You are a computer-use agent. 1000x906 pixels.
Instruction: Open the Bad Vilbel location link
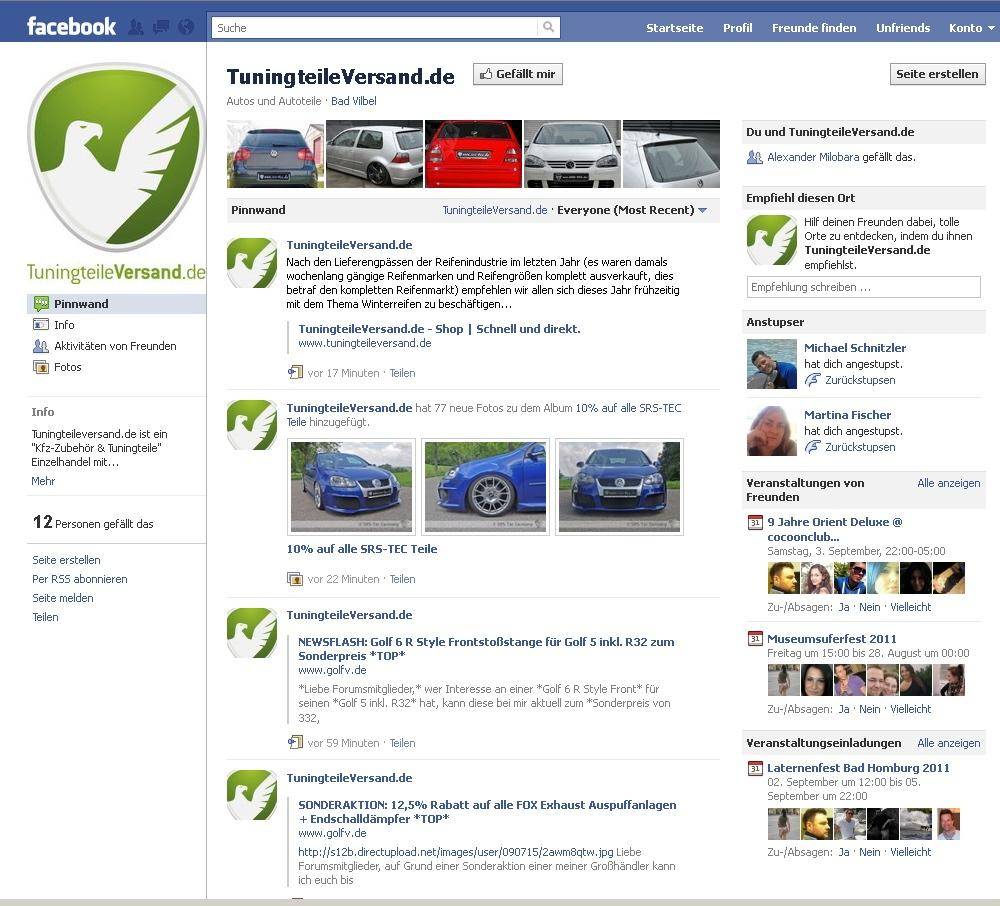[353, 101]
